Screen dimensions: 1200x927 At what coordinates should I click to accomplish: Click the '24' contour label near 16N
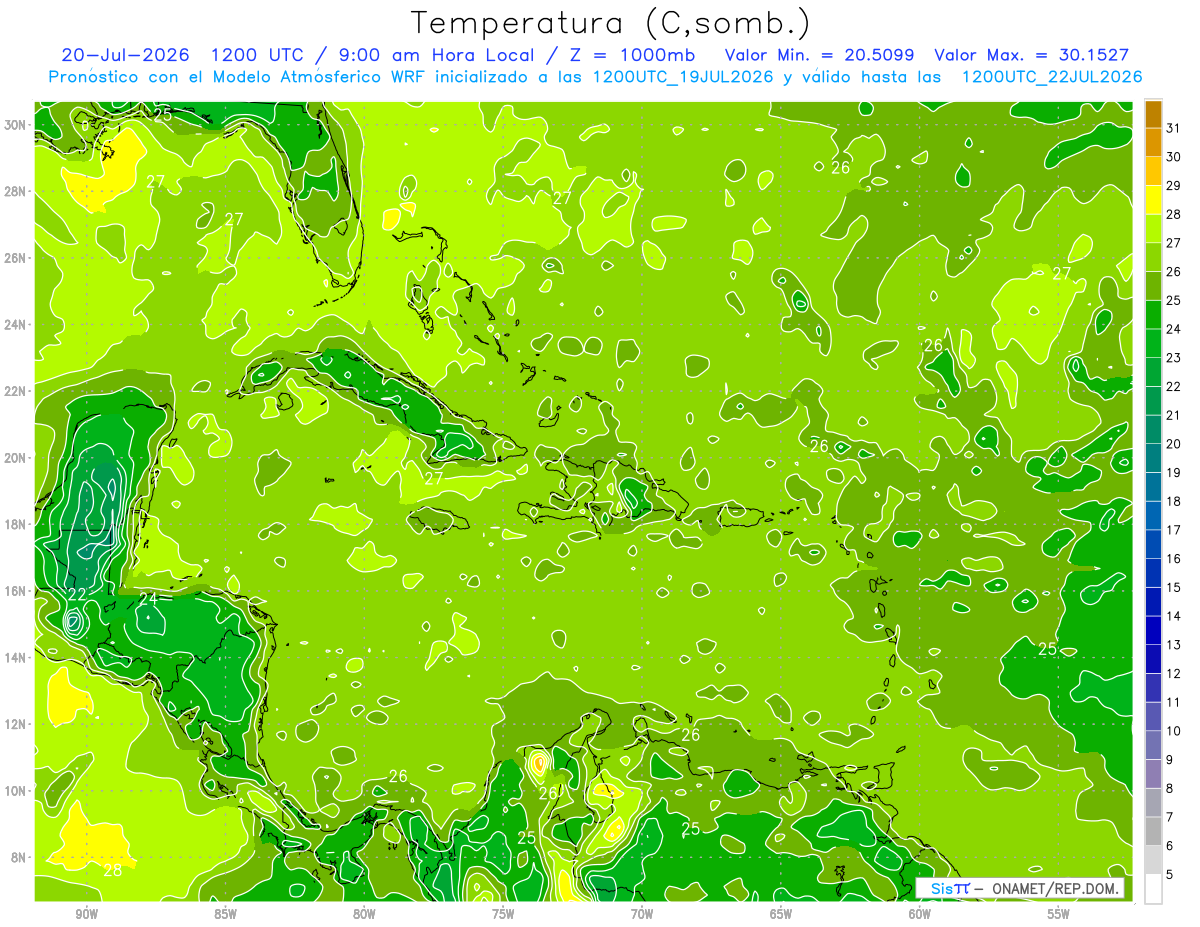tap(148, 599)
